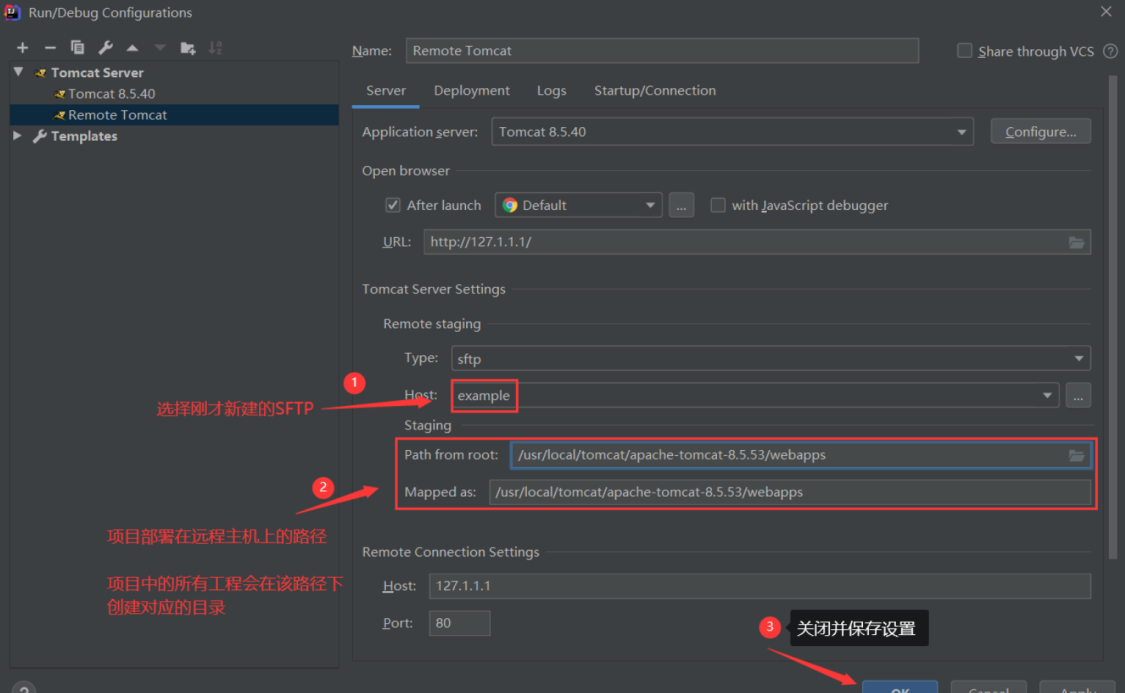Select Remote Tomcat configuration in tree
The height and width of the screenshot is (693, 1125).
pyautogui.click(x=174, y=115)
